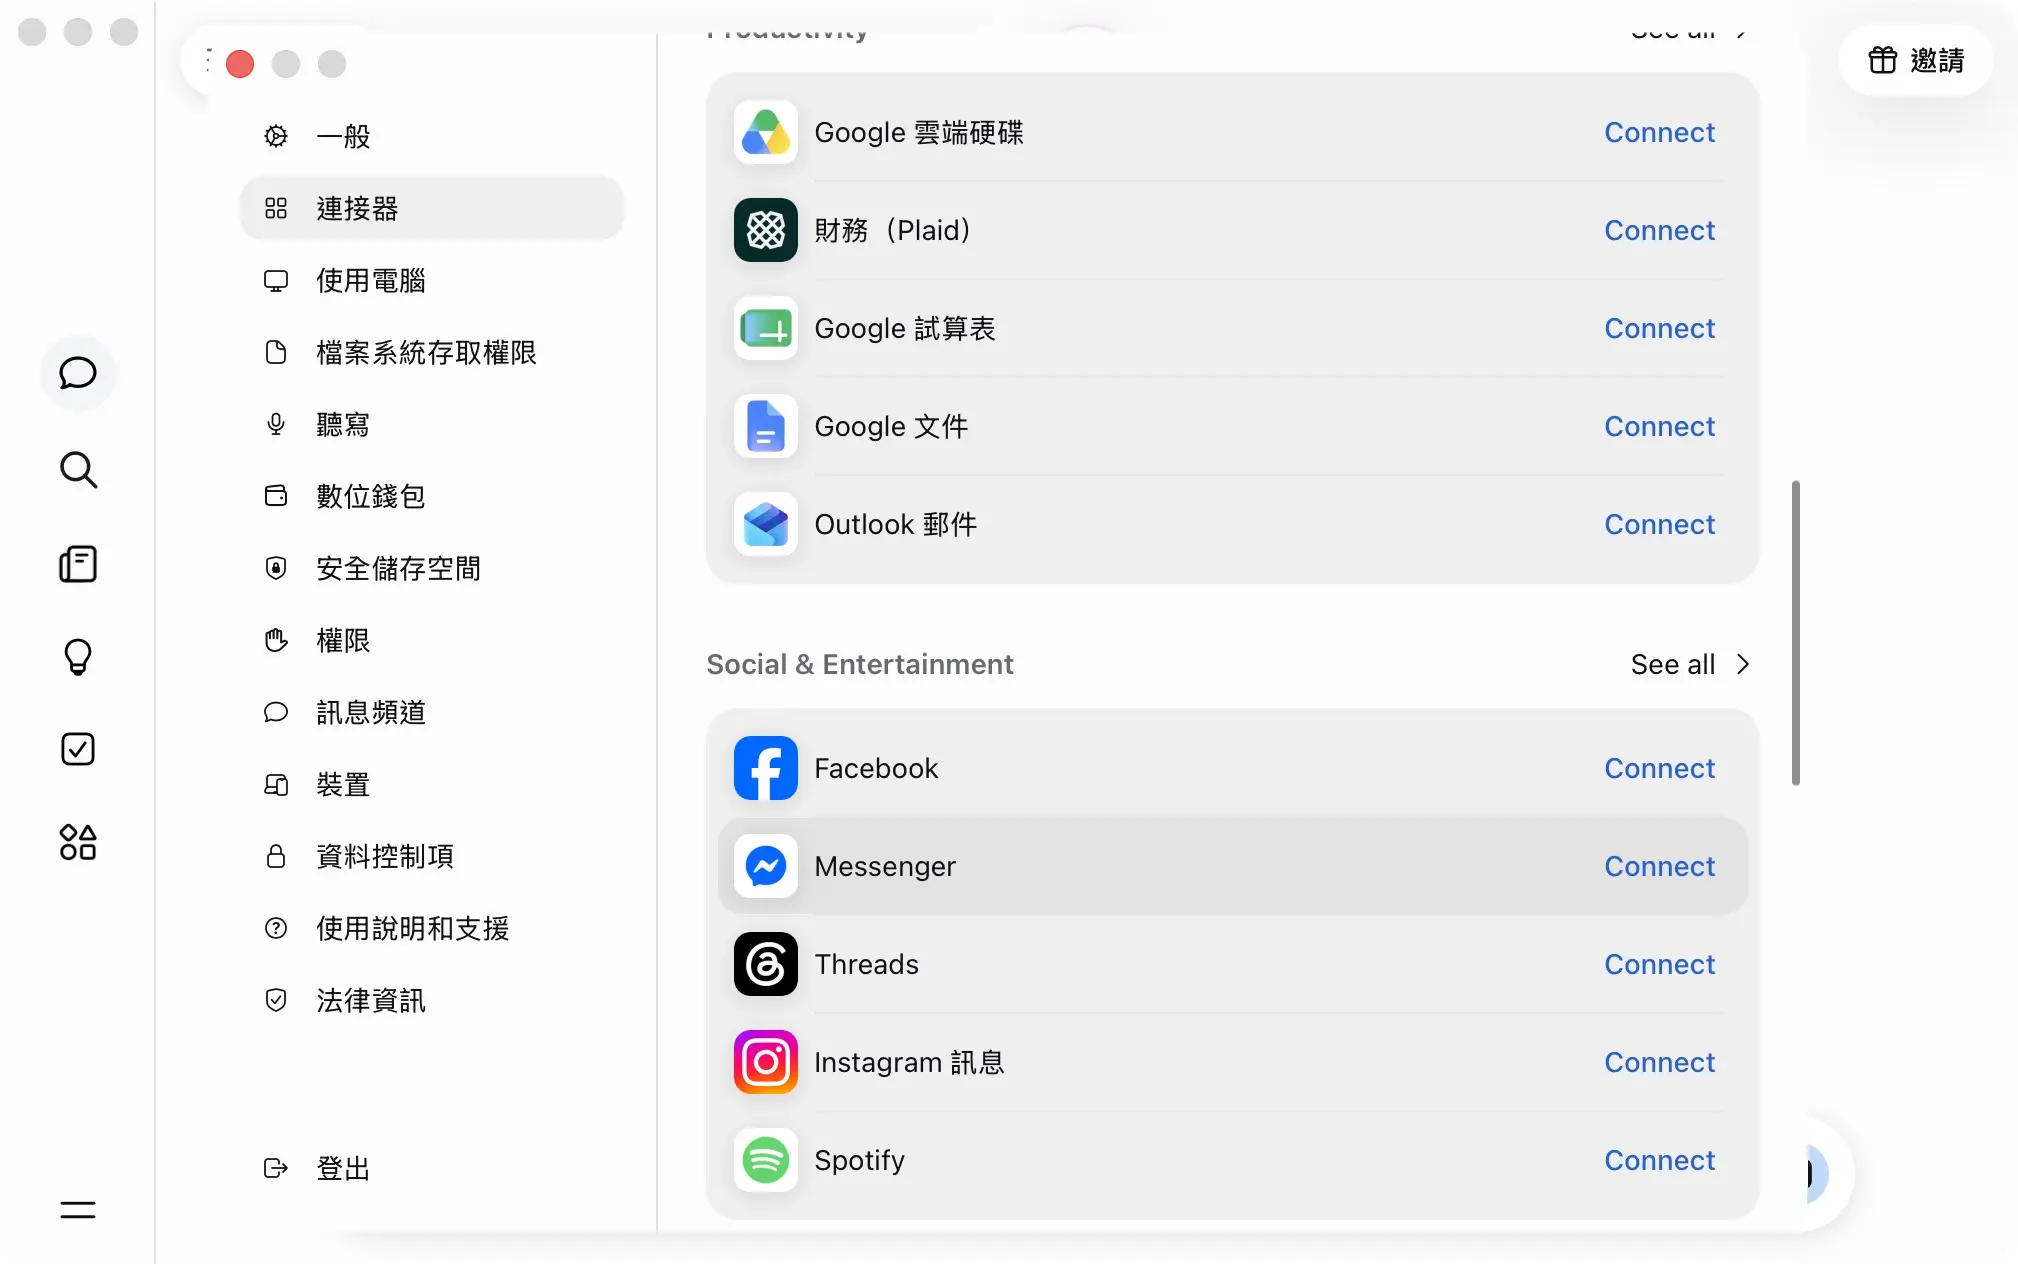
Task: Open the search magnifier in left rail
Action: click(78, 469)
